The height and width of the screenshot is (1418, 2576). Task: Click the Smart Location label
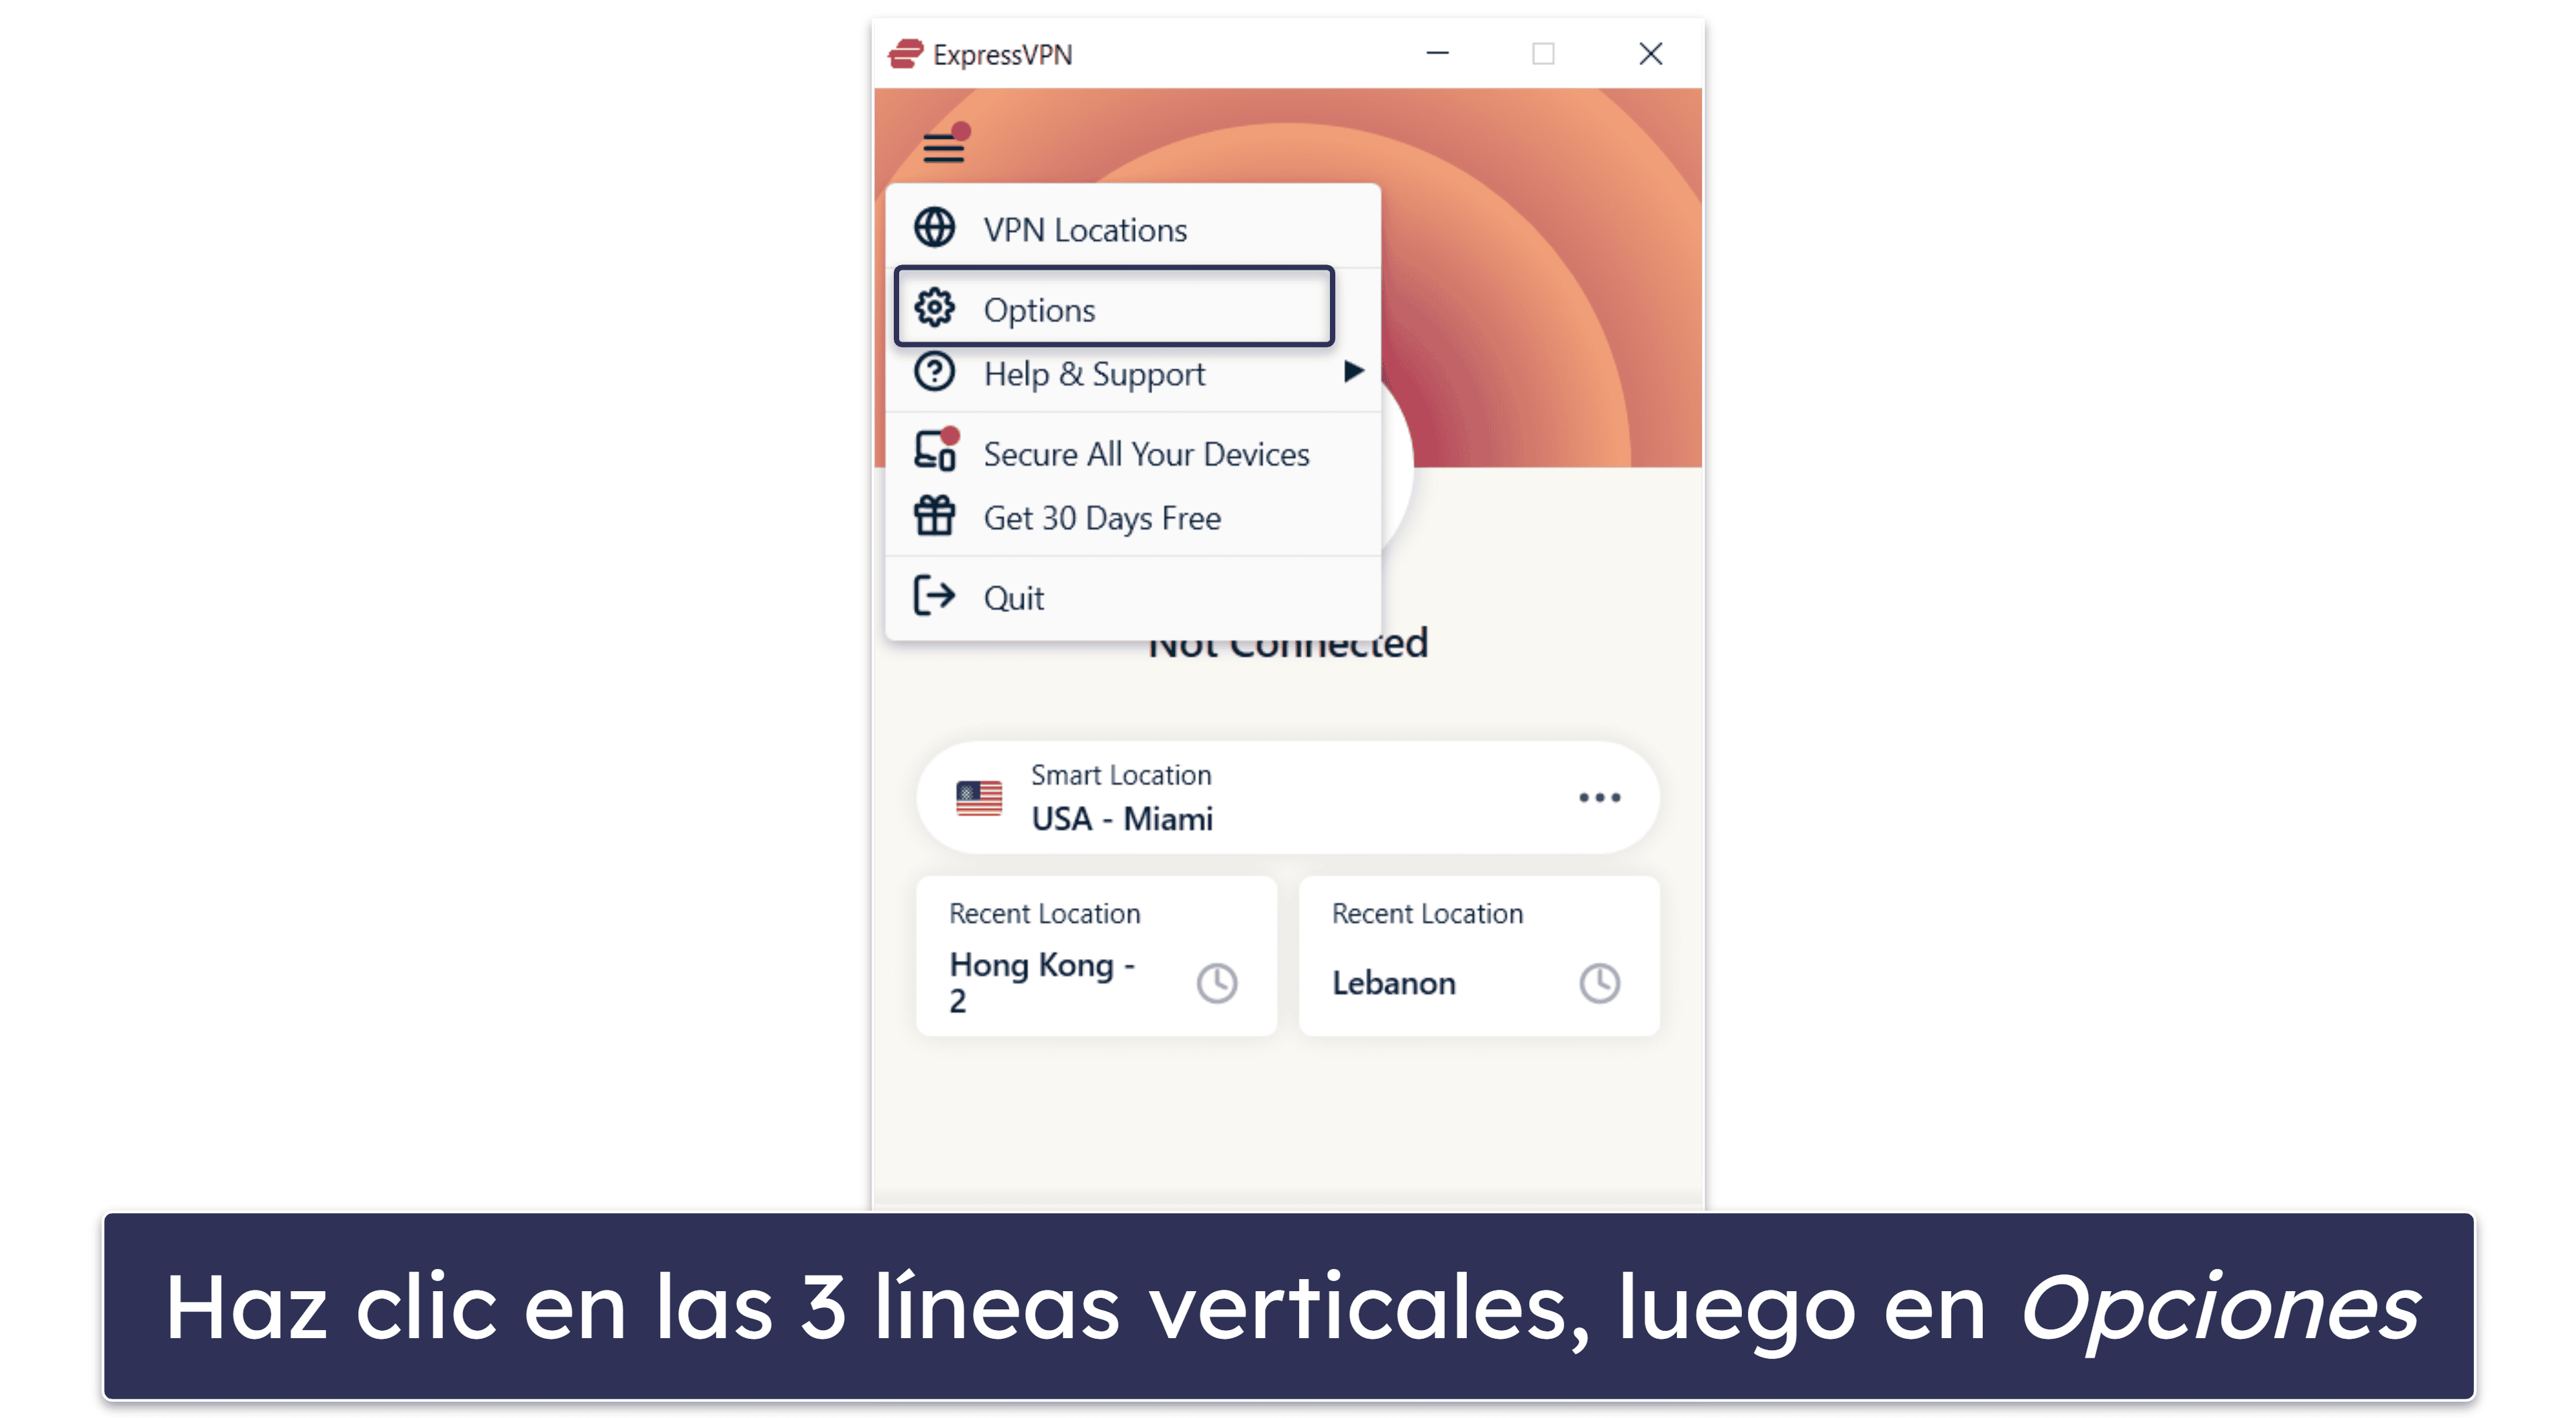pos(1121,775)
